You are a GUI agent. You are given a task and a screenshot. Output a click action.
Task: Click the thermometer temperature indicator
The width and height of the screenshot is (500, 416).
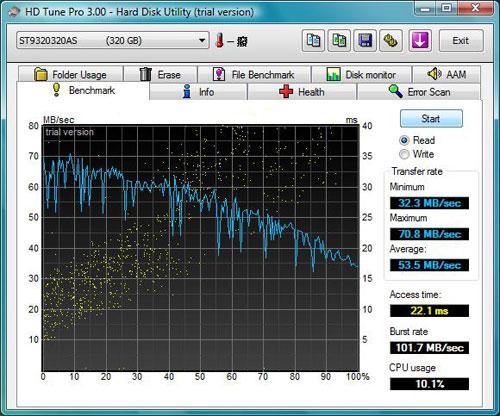click(219, 41)
